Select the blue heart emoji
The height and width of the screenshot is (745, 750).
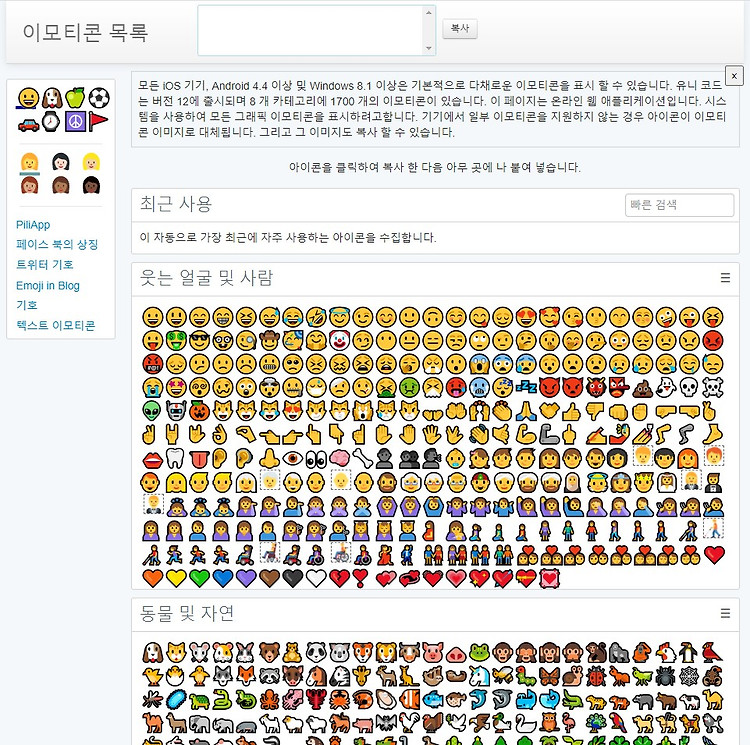click(x=223, y=579)
